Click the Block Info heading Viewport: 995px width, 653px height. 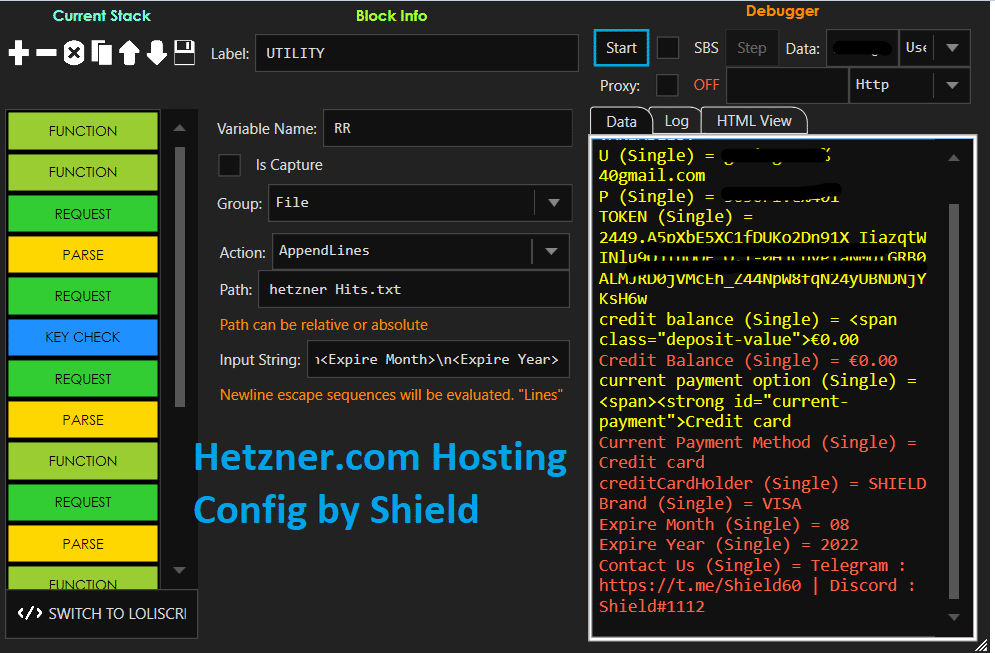coord(392,16)
